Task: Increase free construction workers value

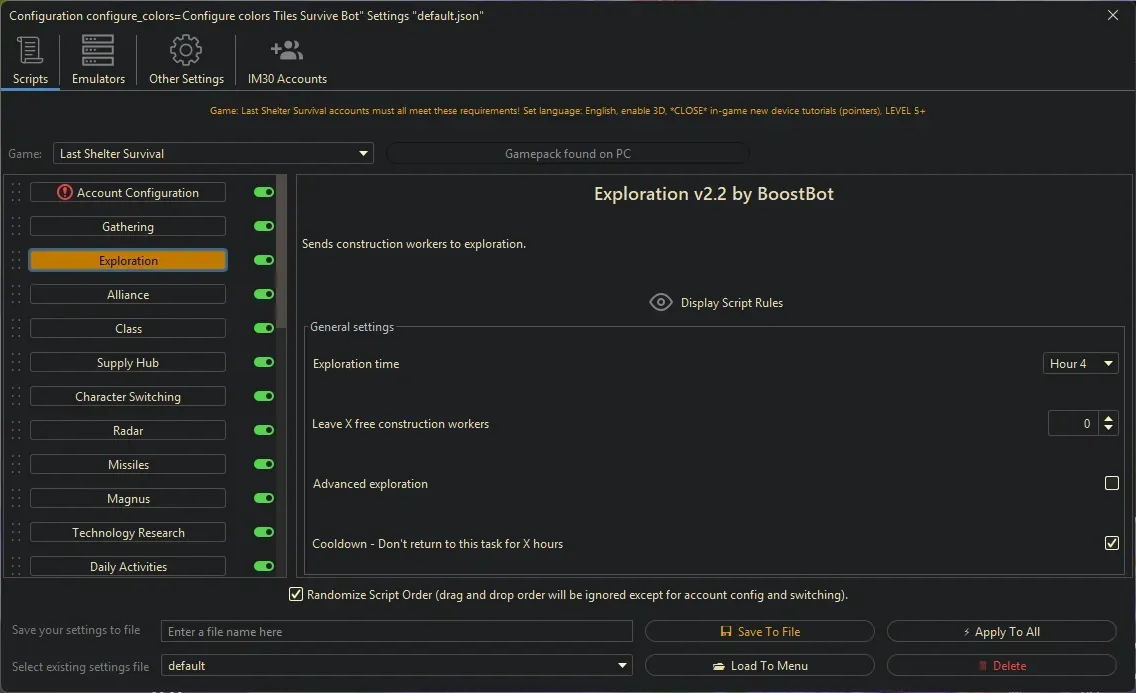Action: pos(1108,418)
